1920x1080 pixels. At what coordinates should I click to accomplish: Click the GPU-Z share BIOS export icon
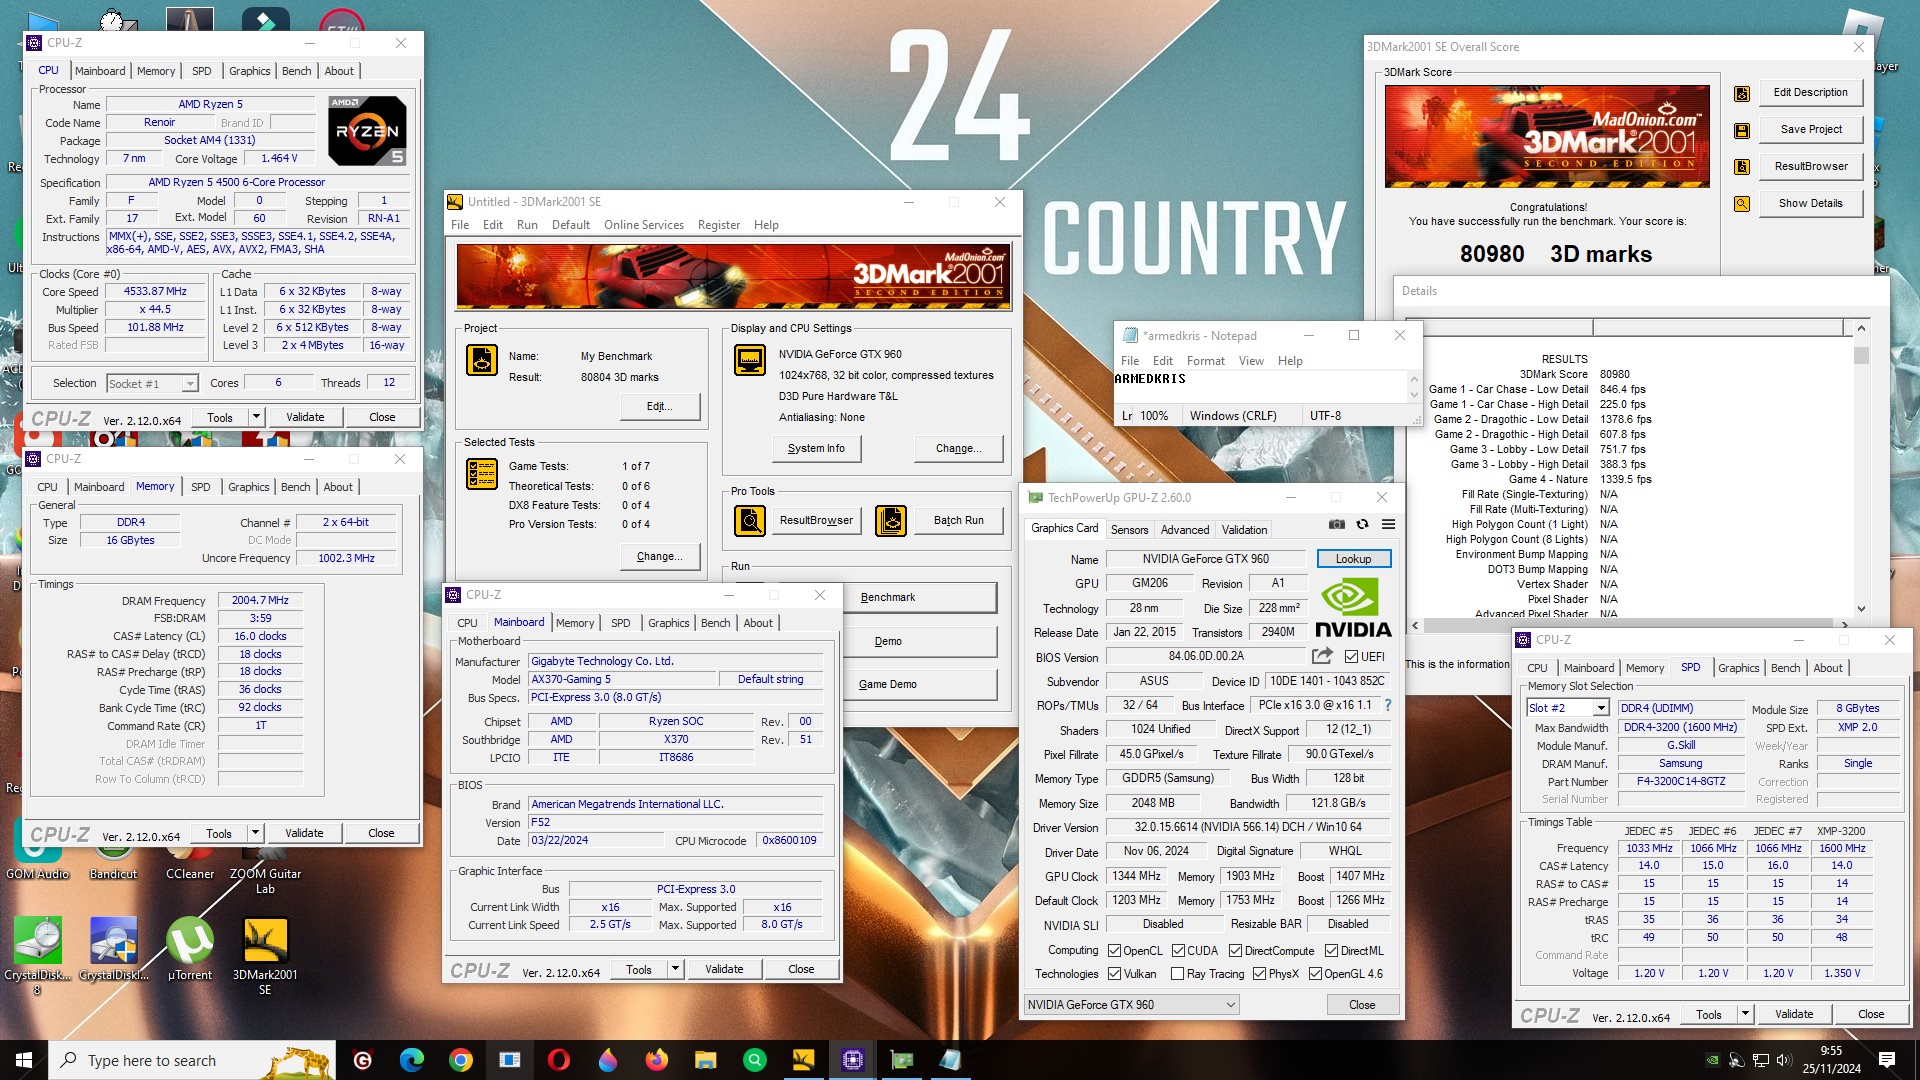click(x=1322, y=656)
